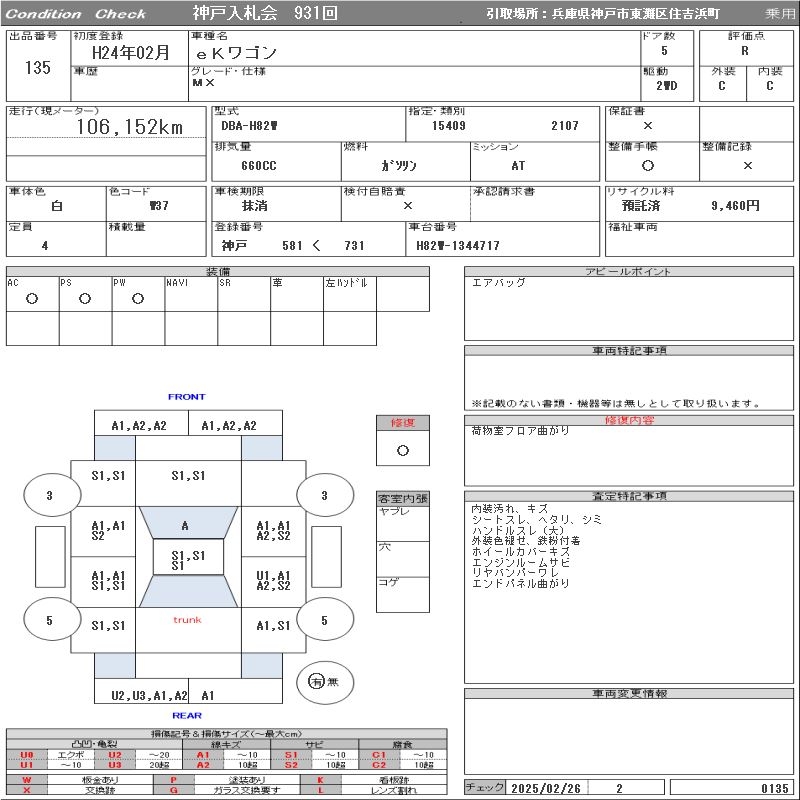Viewport: 800px width, 800px height.
Task: Select the designation number 15409
Action: [449, 126]
